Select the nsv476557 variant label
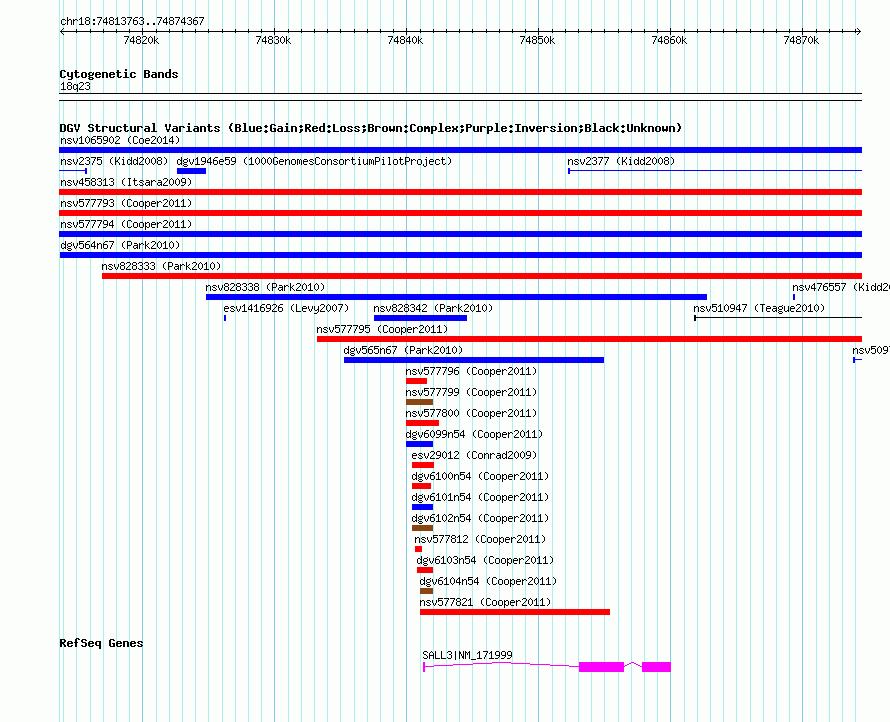The width and height of the screenshot is (890, 722). click(x=841, y=287)
